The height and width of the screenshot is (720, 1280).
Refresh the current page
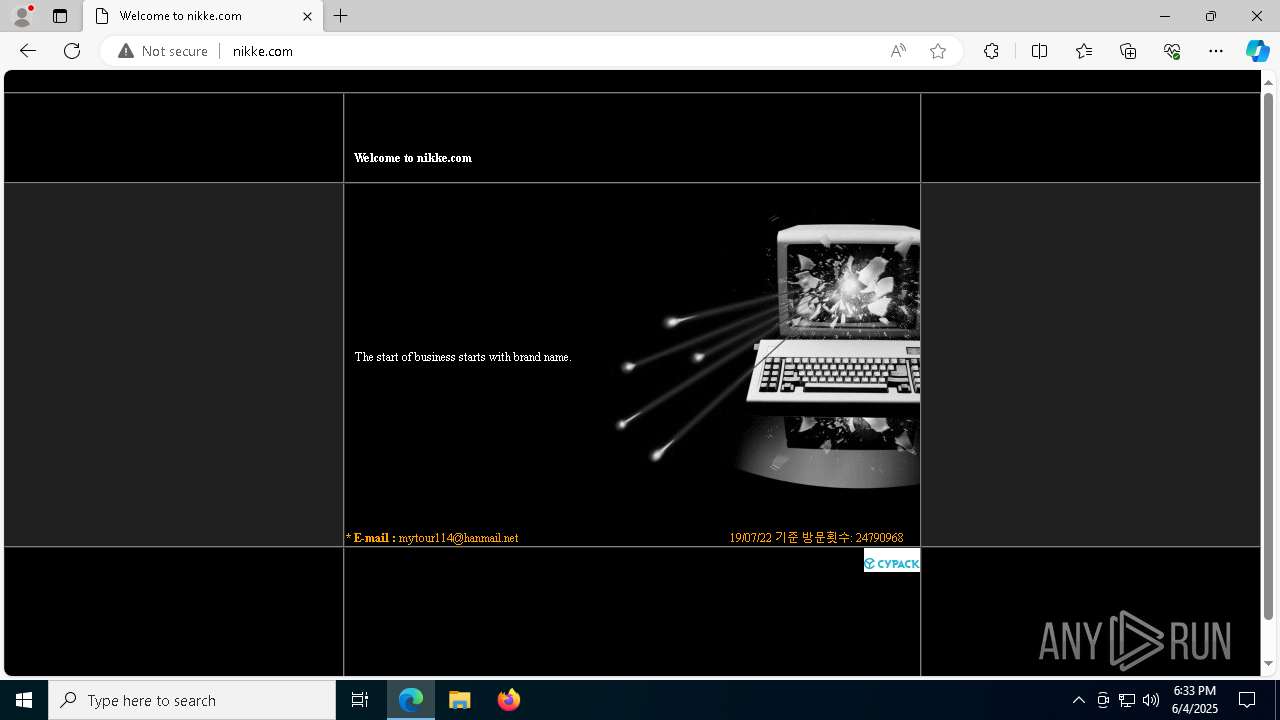(x=72, y=51)
